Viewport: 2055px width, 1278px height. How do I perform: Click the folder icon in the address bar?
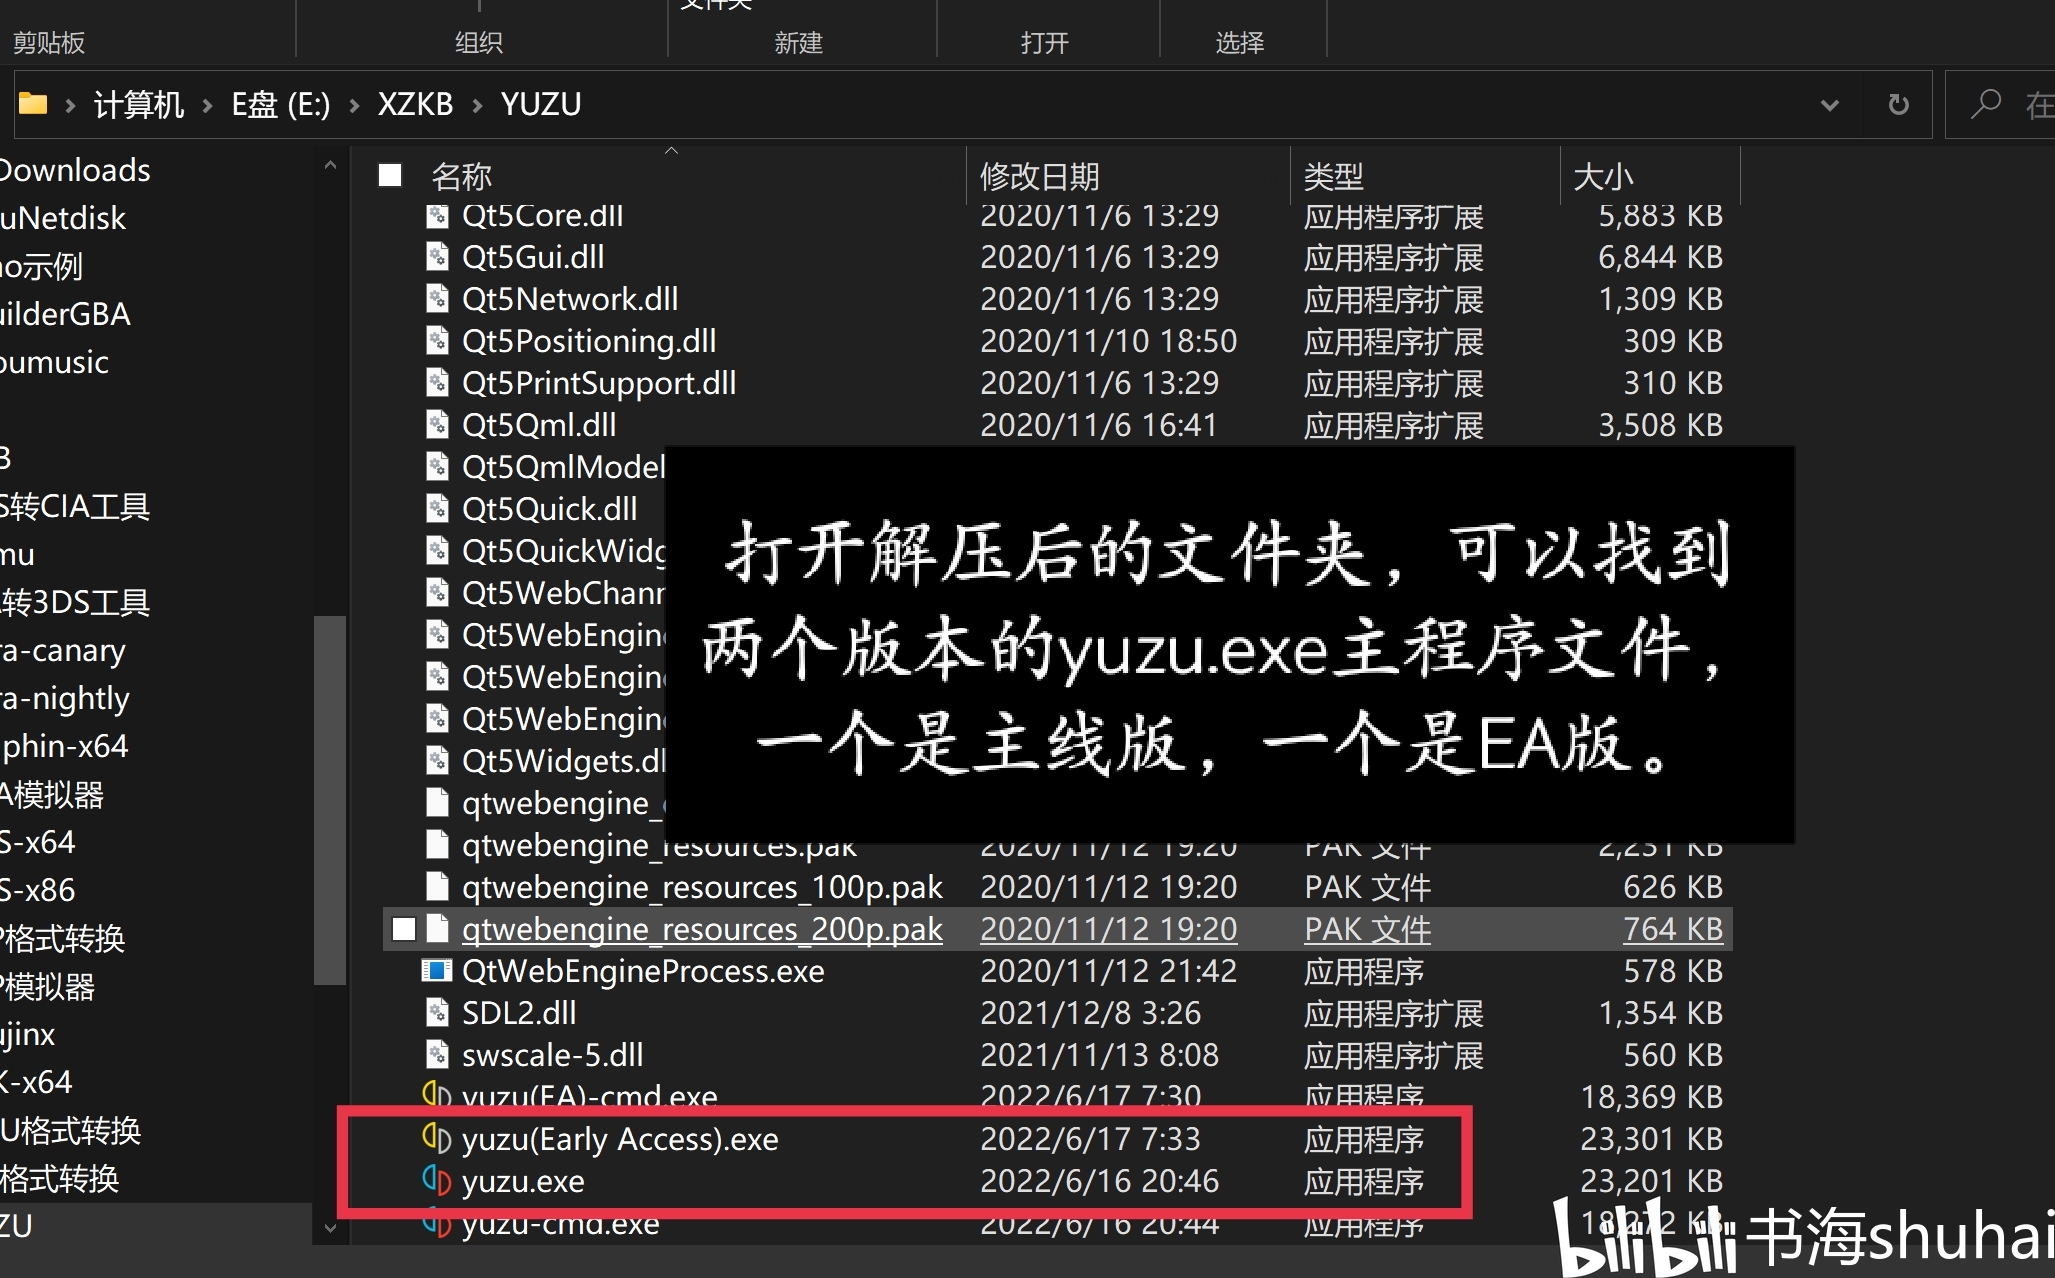[x=33, y=103]
